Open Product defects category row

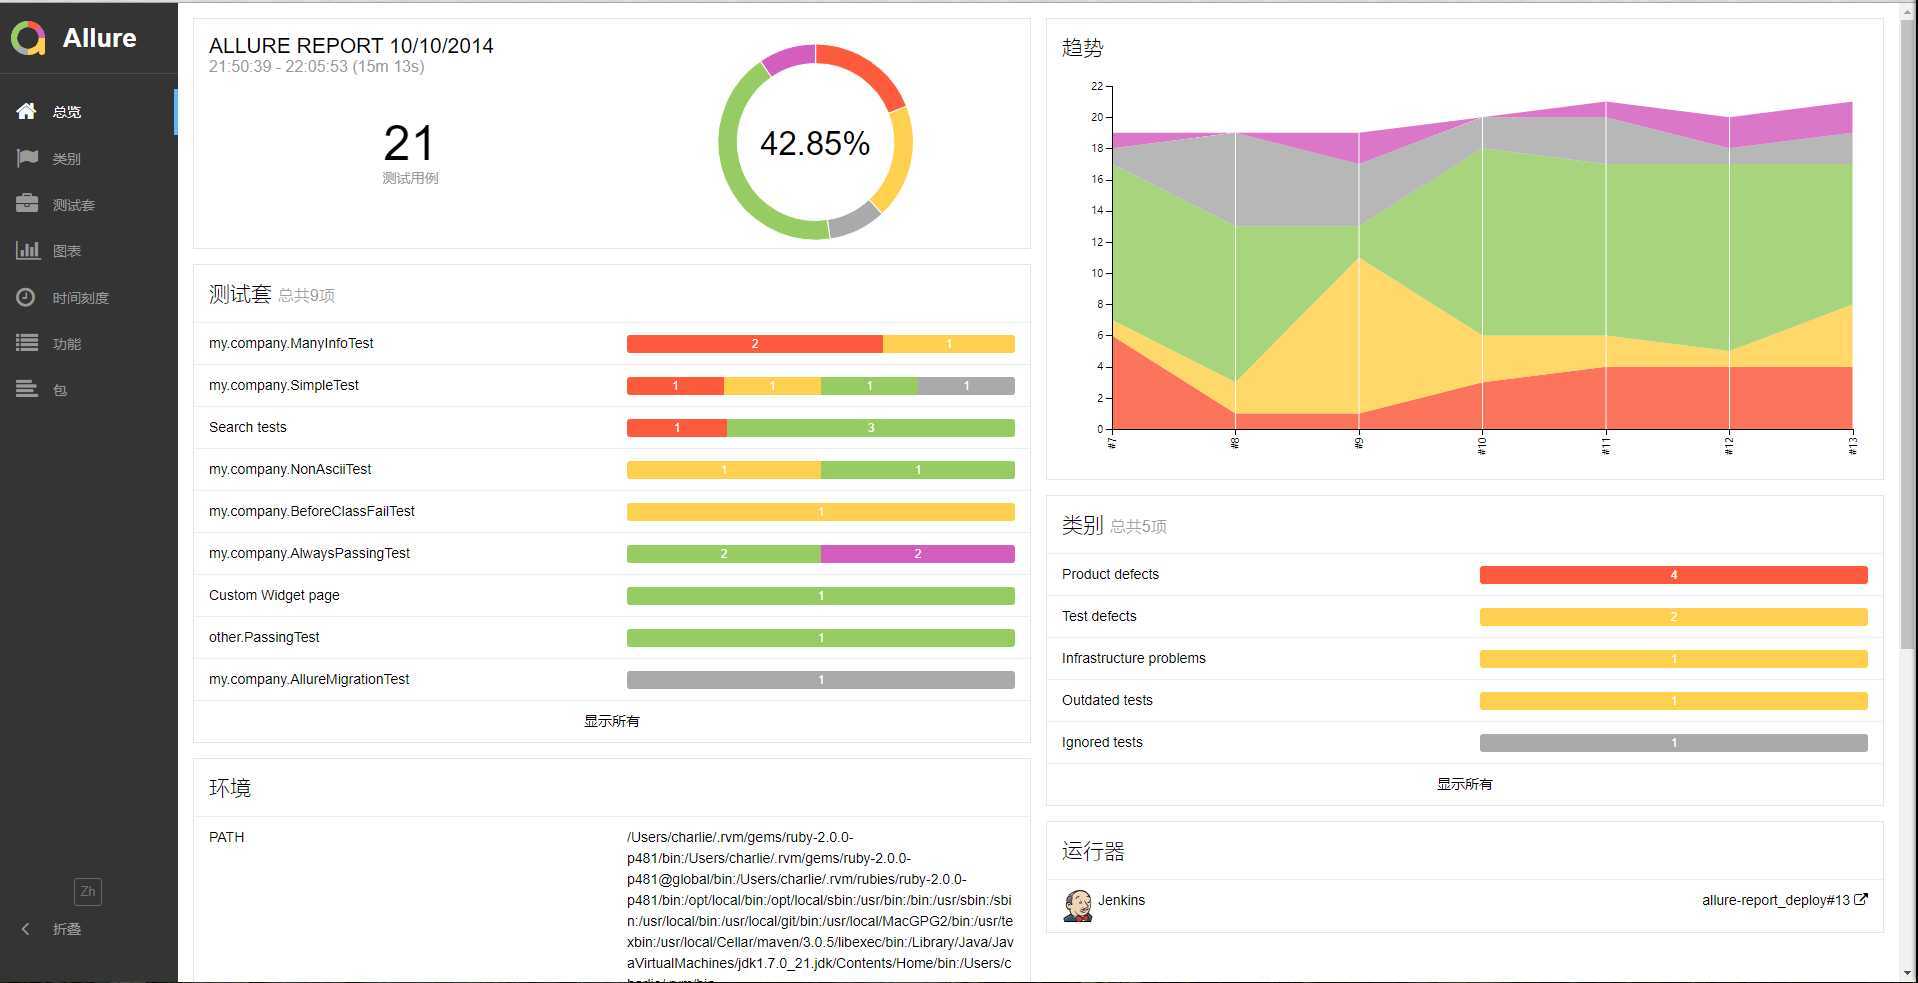coord(1465,574)
